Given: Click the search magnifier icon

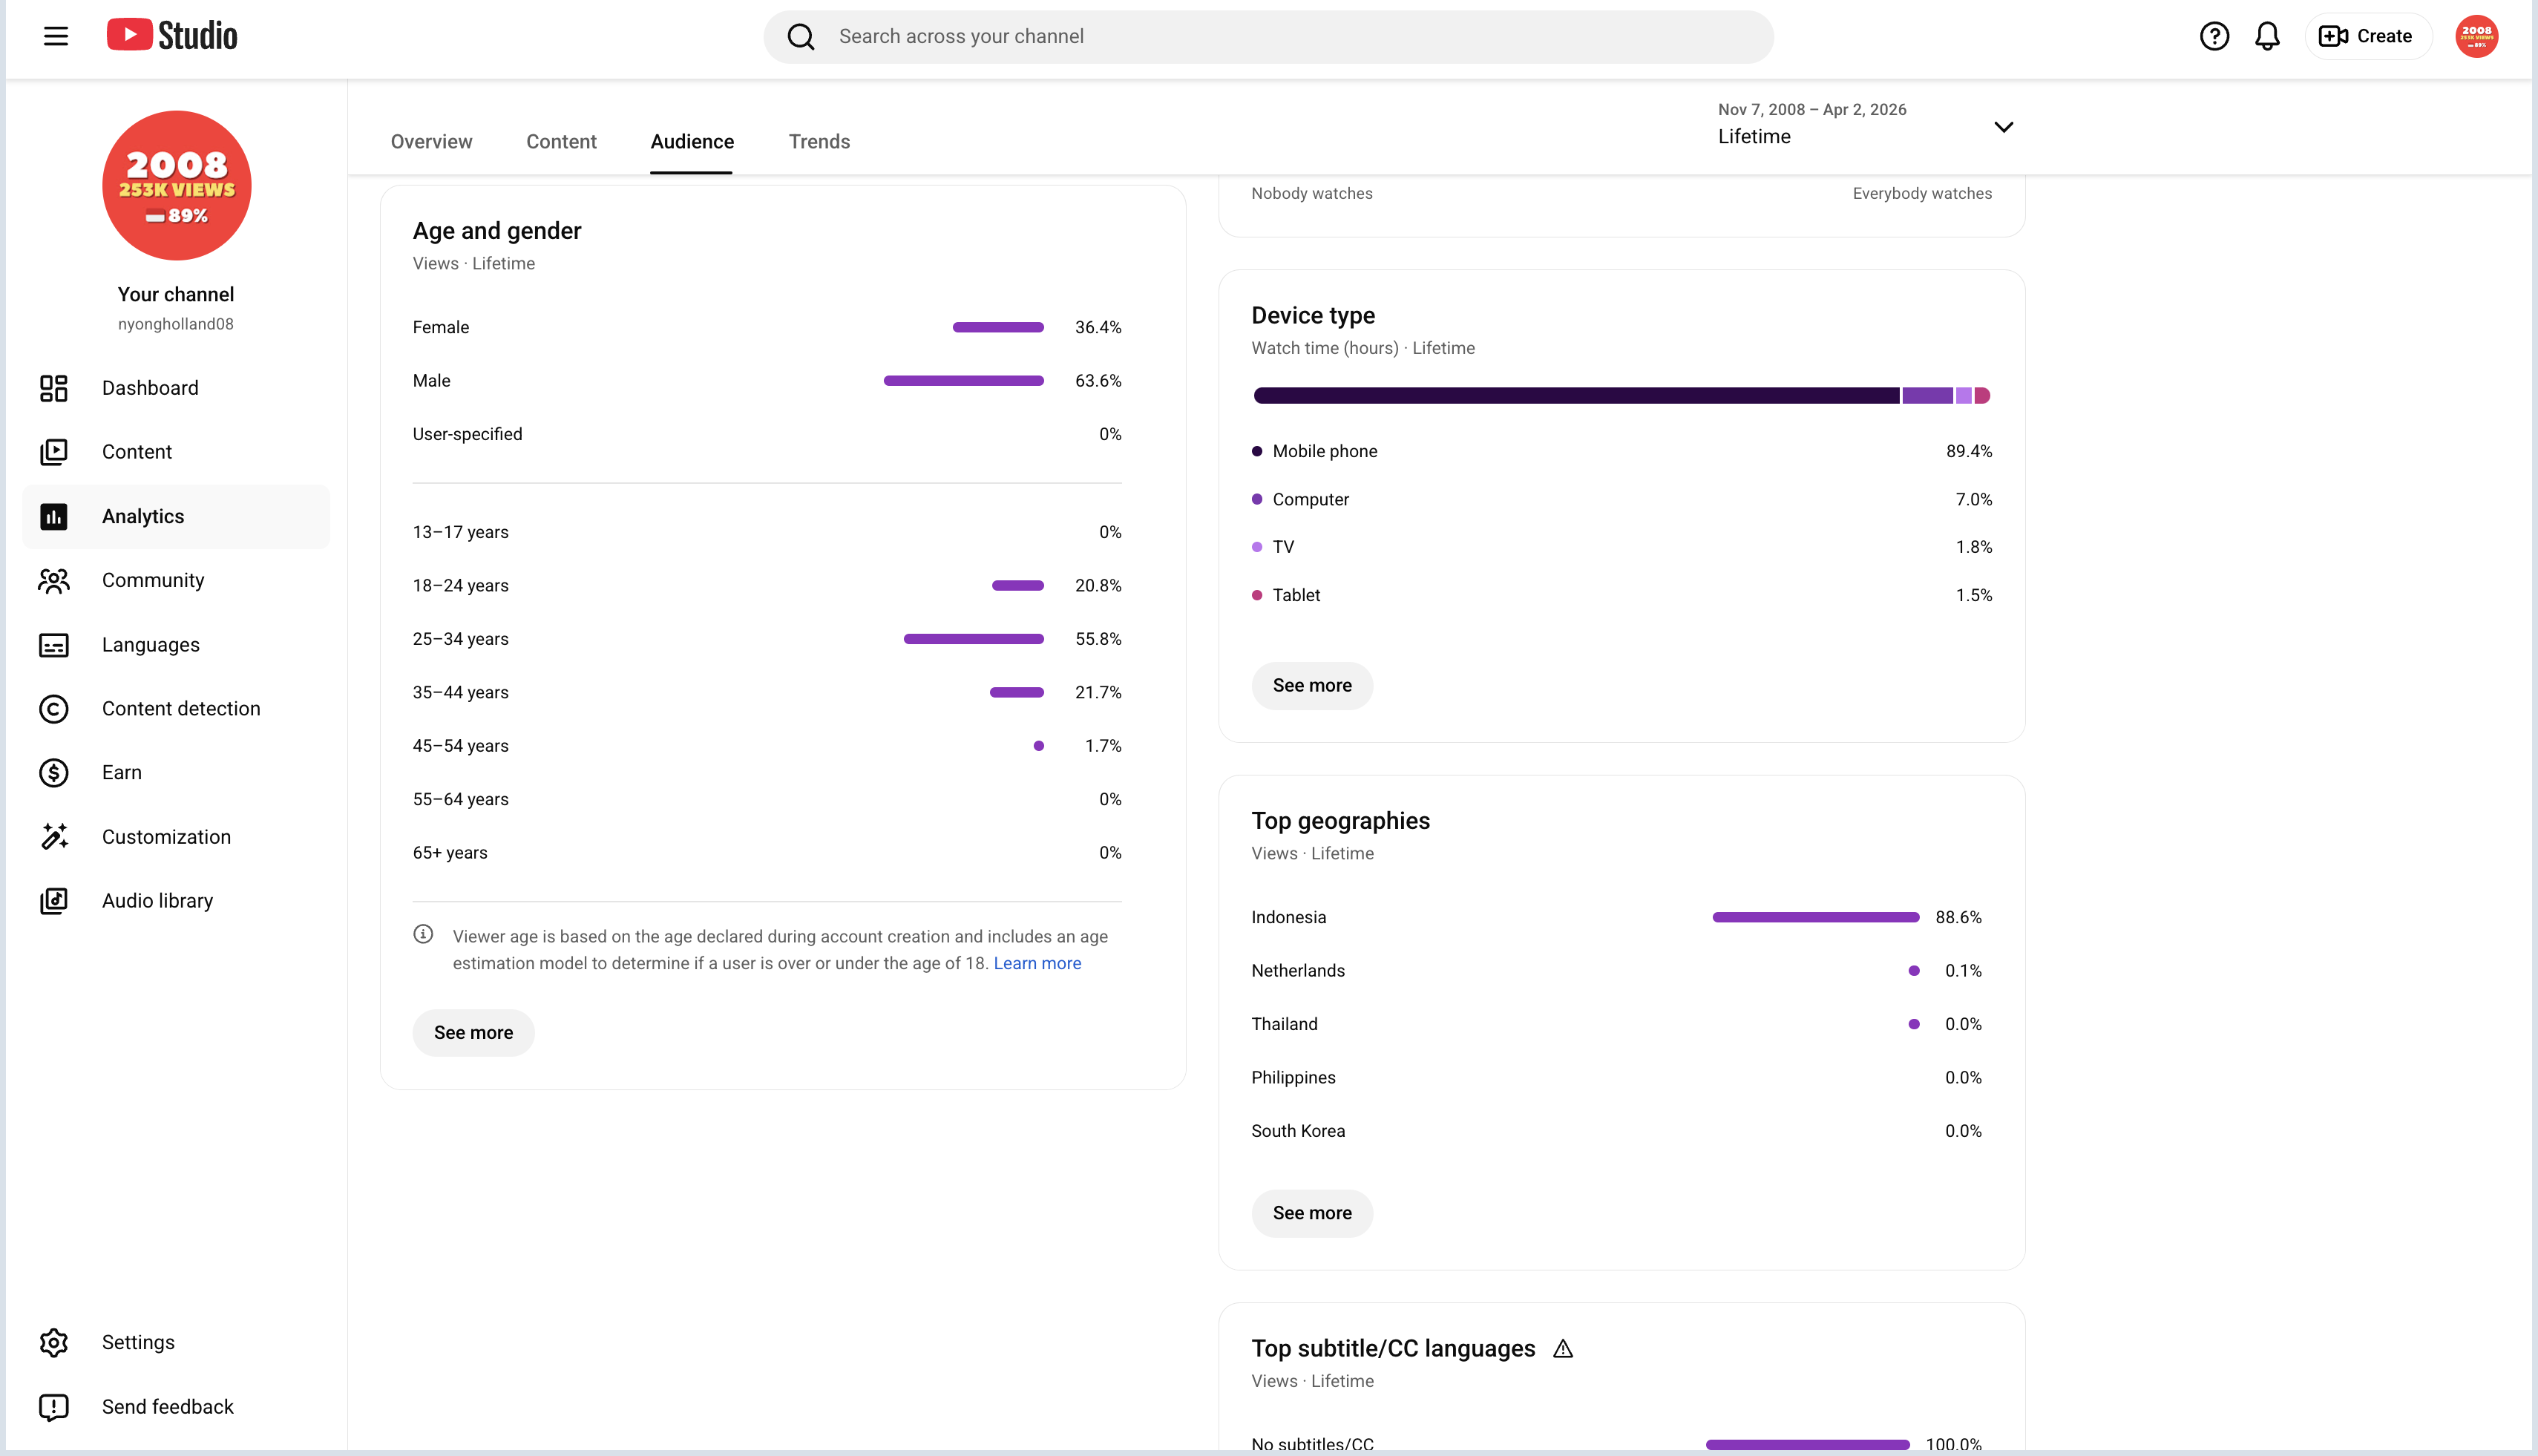Looking at the screenshot, I should pyautogui.click(x=801, y=37).
